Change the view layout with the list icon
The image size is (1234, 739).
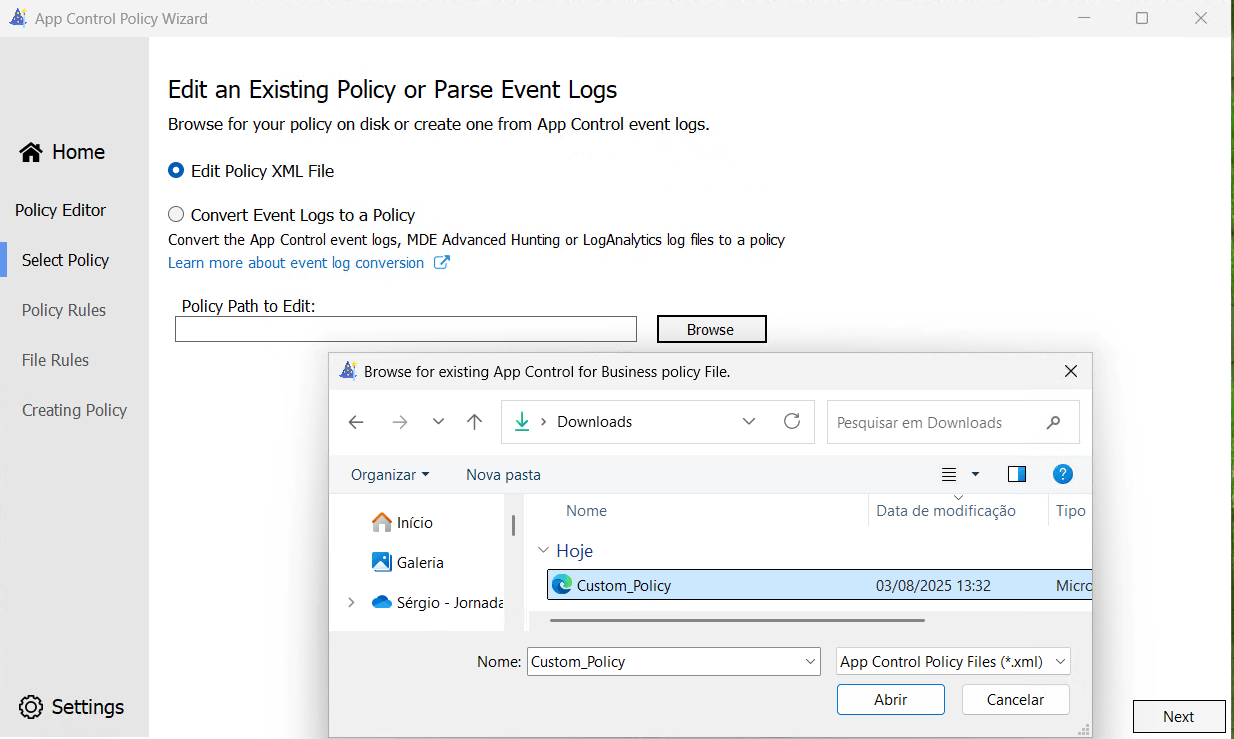coord(949,474)
